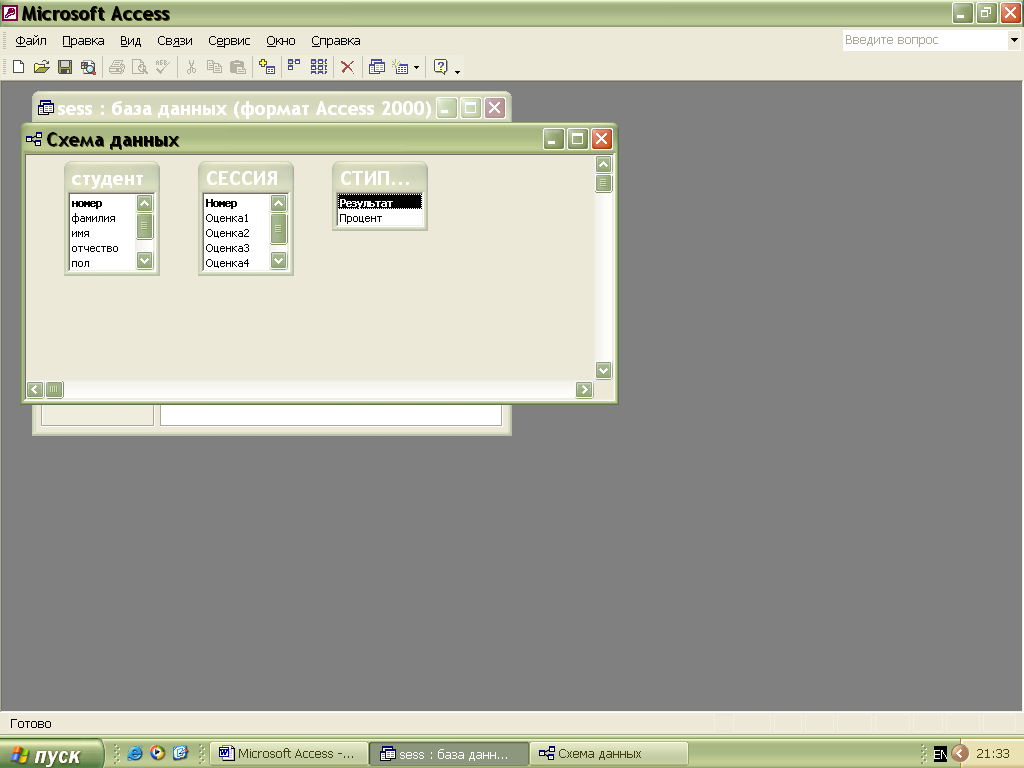Click Схема данных vertical scroll down arrow
The width and height of the screenshot is (1024, 768).
[603, 370]
